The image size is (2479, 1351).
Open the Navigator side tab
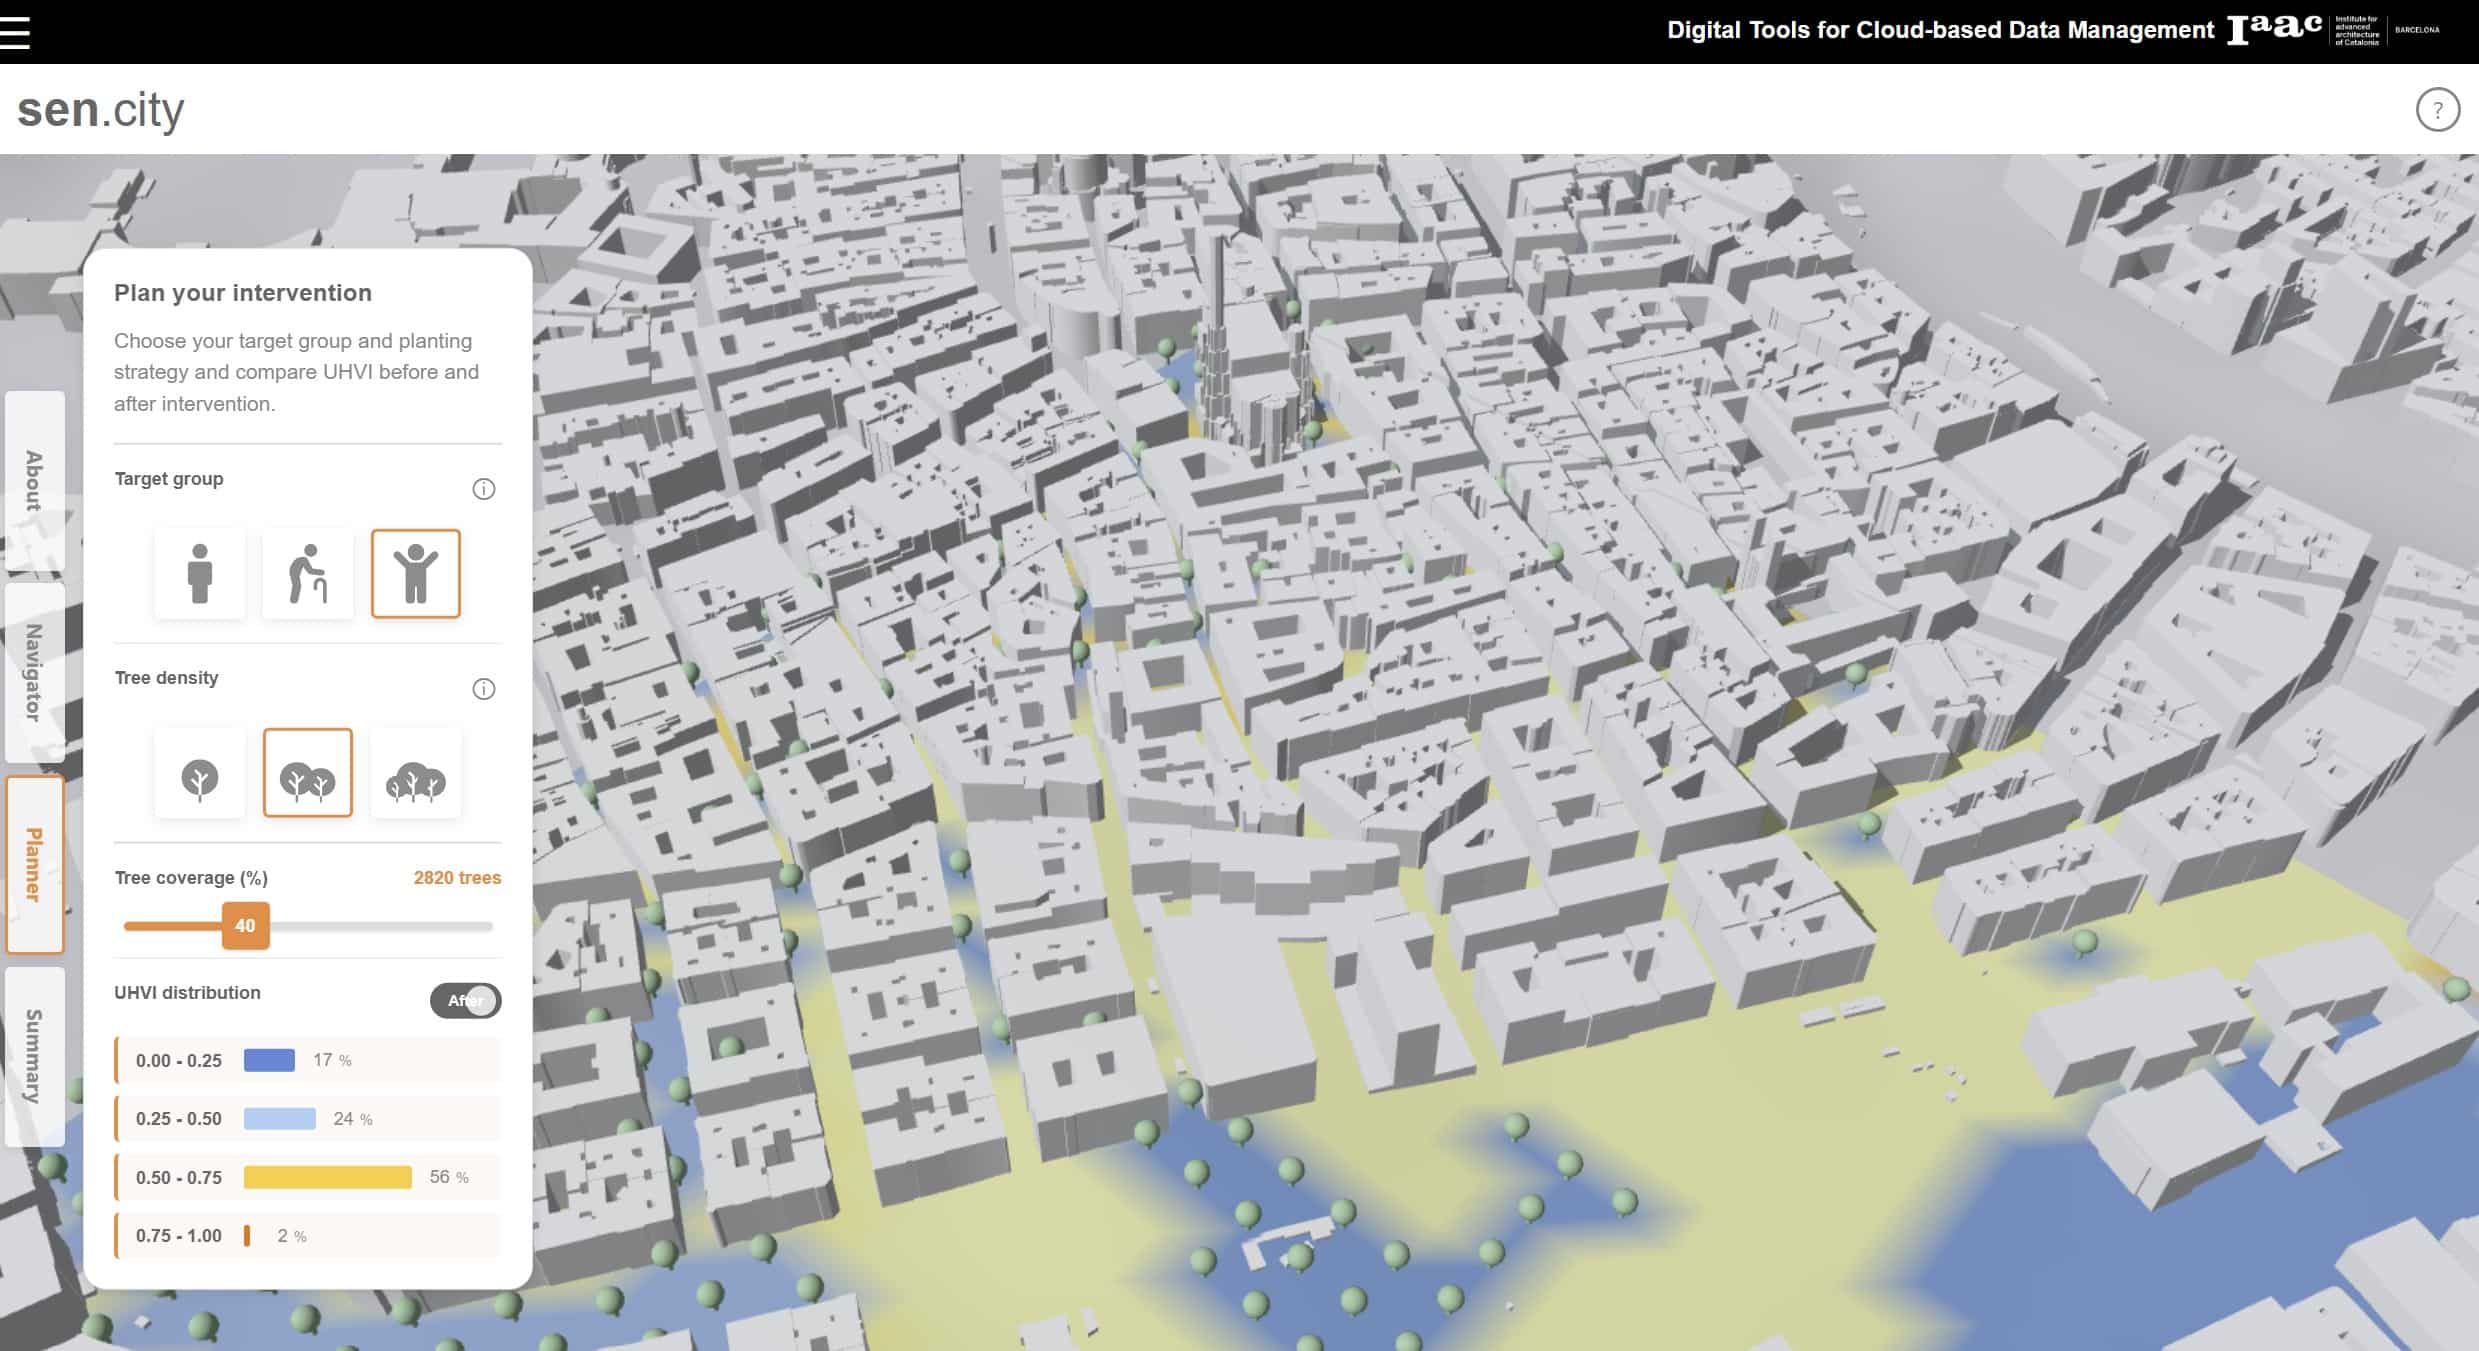(34, 673)
